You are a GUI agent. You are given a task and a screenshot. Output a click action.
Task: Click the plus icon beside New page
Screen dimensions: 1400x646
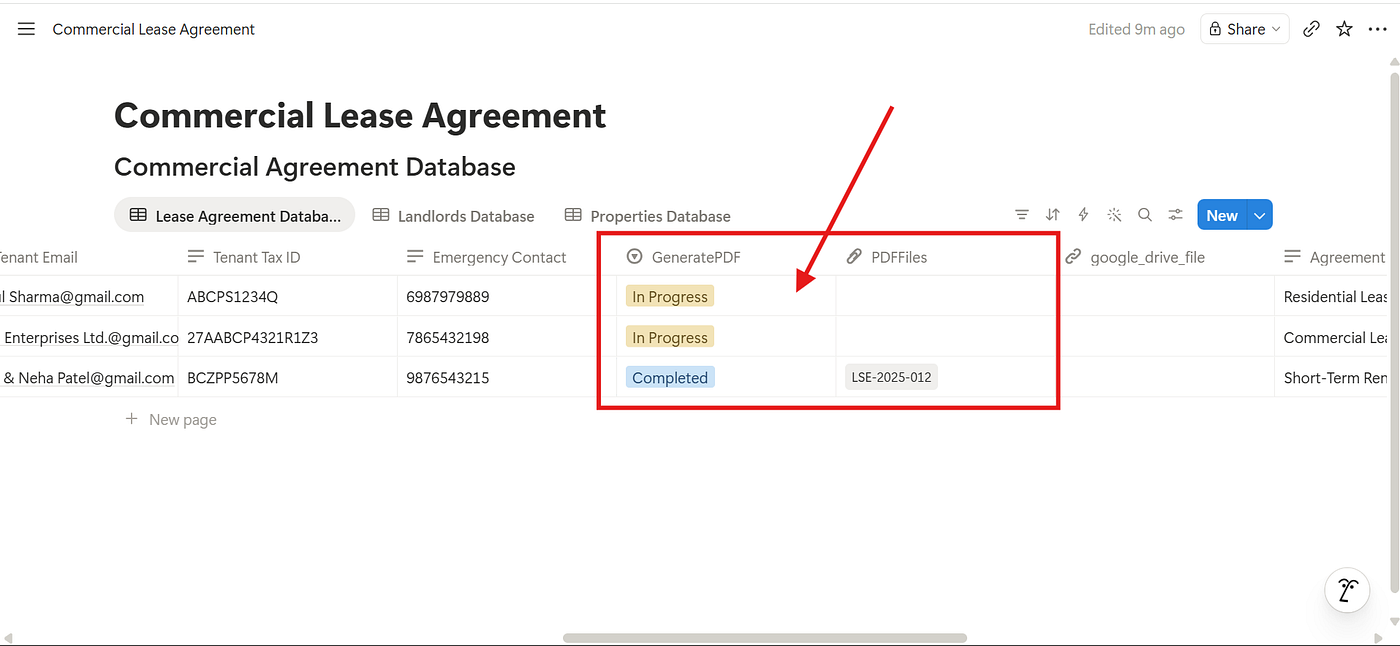[x=131, y=419]
